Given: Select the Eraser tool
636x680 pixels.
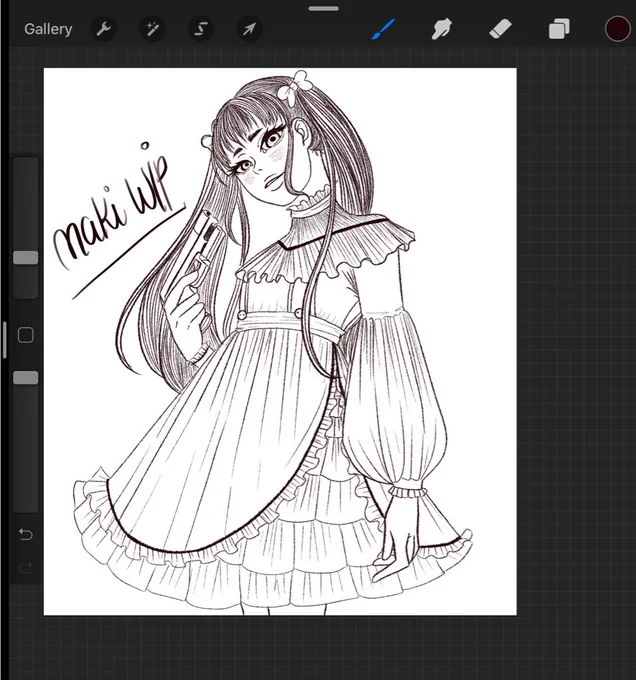Looking at the screenshot, I should tap(500, 29).
